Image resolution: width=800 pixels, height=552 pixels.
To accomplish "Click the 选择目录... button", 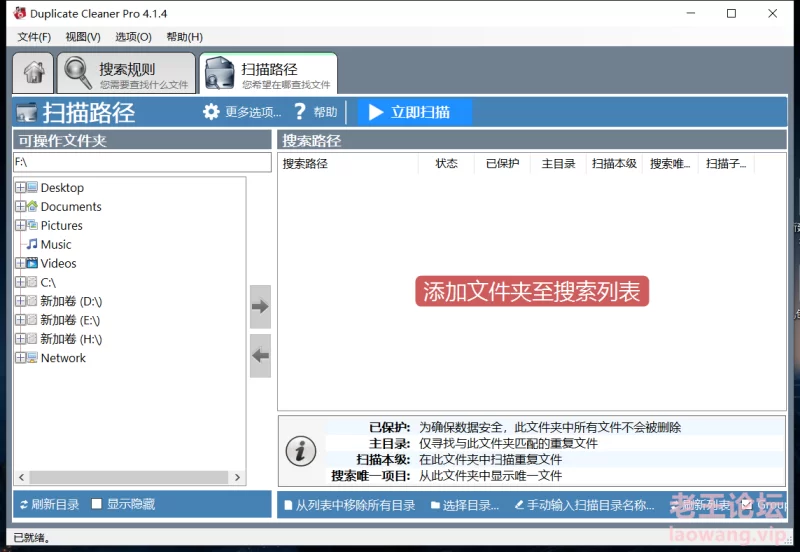I will point(465,505).
